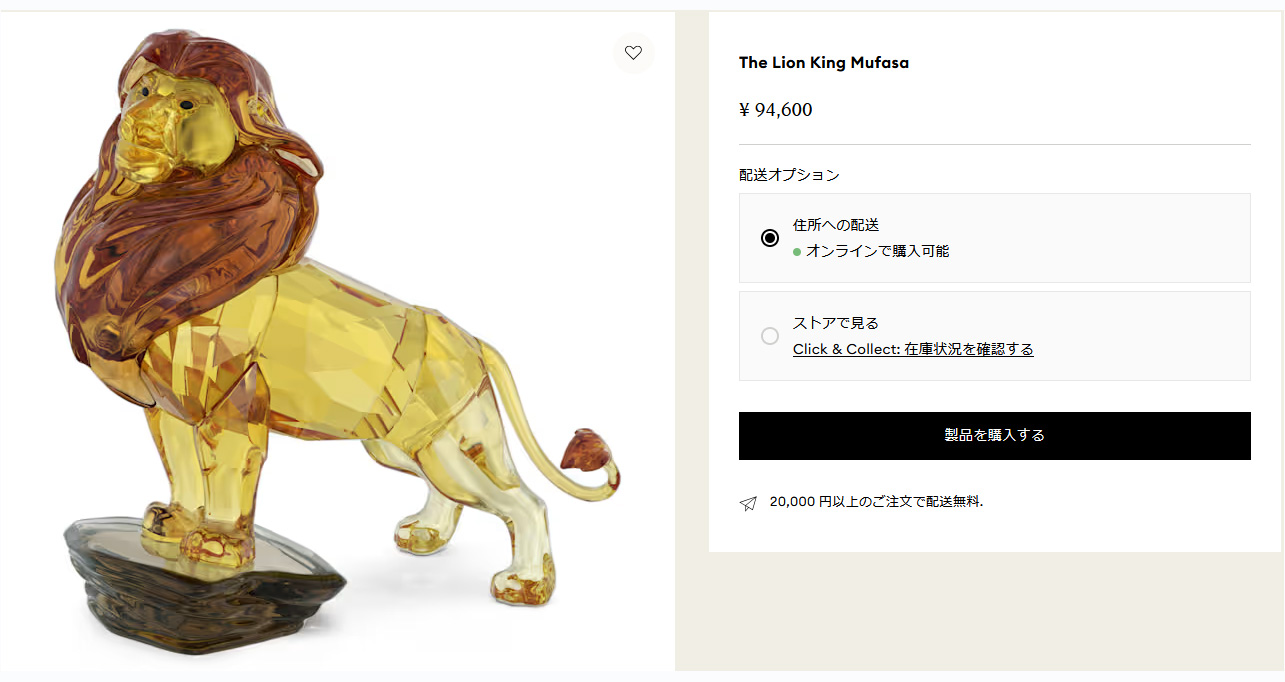The height and width of the screenshot is (682, 1285).
Task: Open Click & Collect 在庫状況を確認する link
Action: (912, 349)
